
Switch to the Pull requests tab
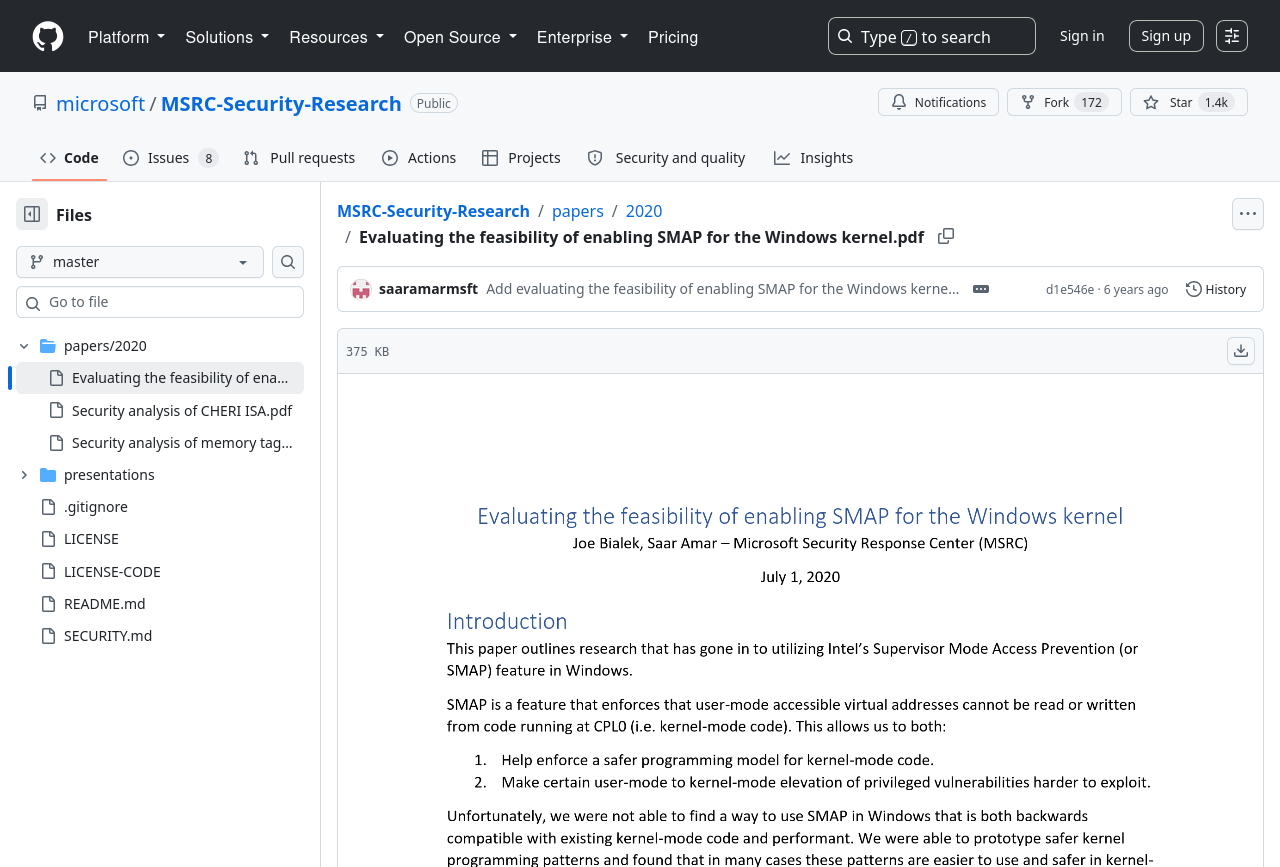click(299, 158)
